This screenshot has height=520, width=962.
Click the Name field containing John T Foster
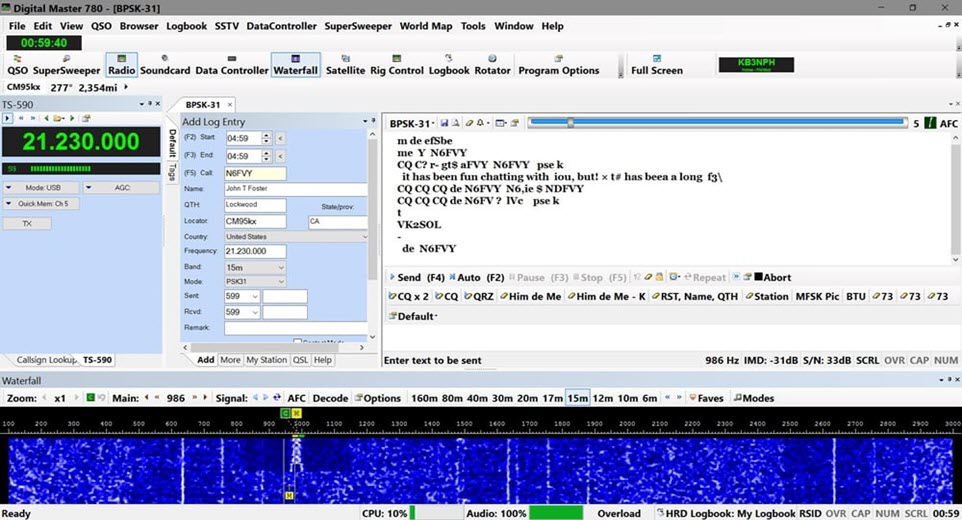pyautogui.click(x=295, y=189)
